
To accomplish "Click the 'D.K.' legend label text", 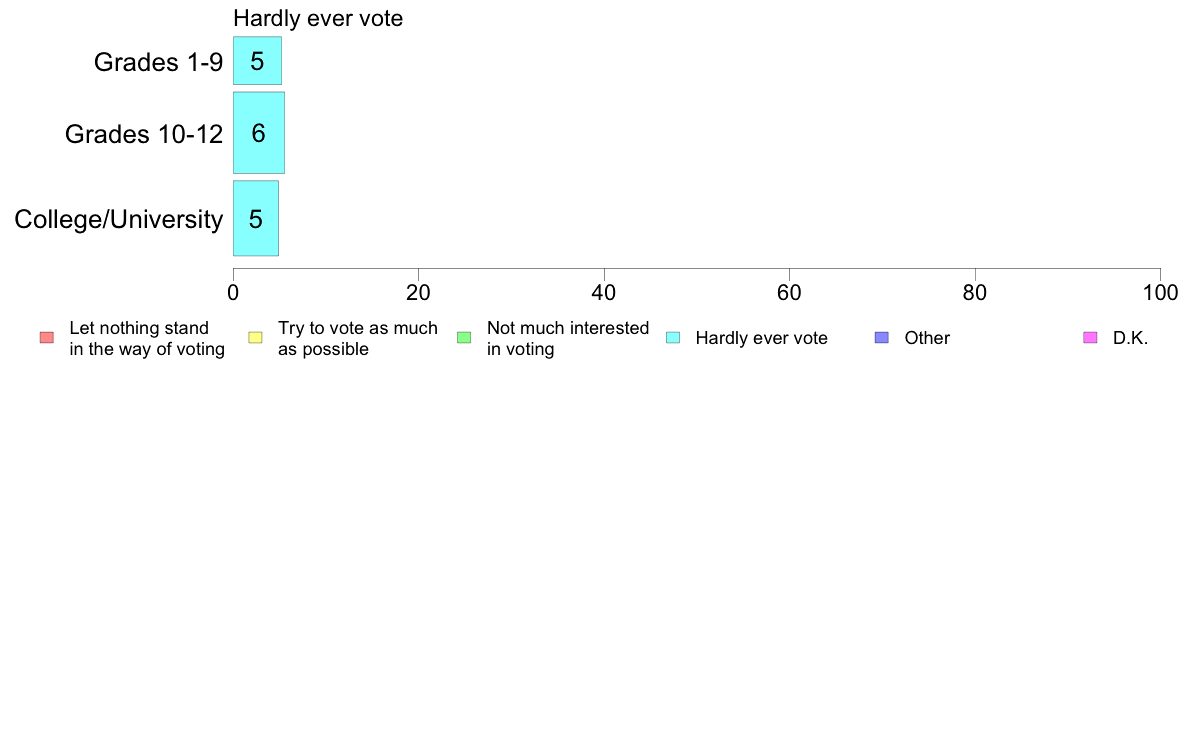I will coord(1130,338).
